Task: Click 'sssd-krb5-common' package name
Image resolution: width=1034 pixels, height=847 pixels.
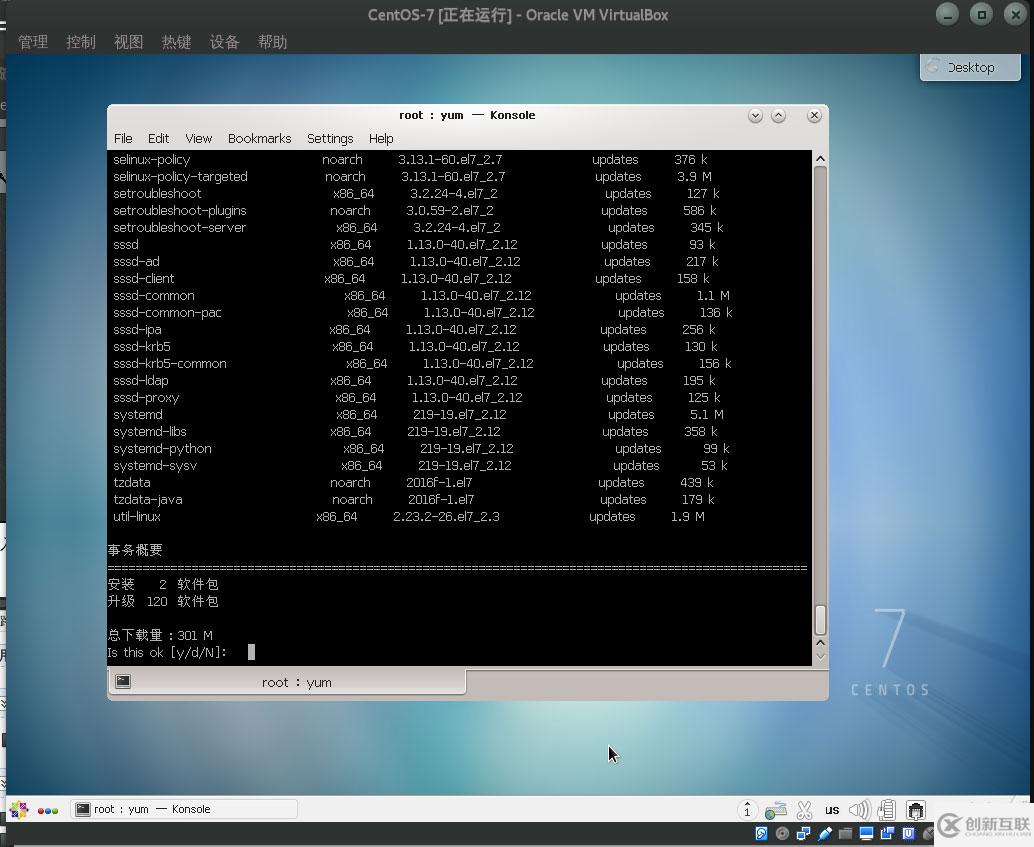Action: pyautogui.click(x=169, y=363)
